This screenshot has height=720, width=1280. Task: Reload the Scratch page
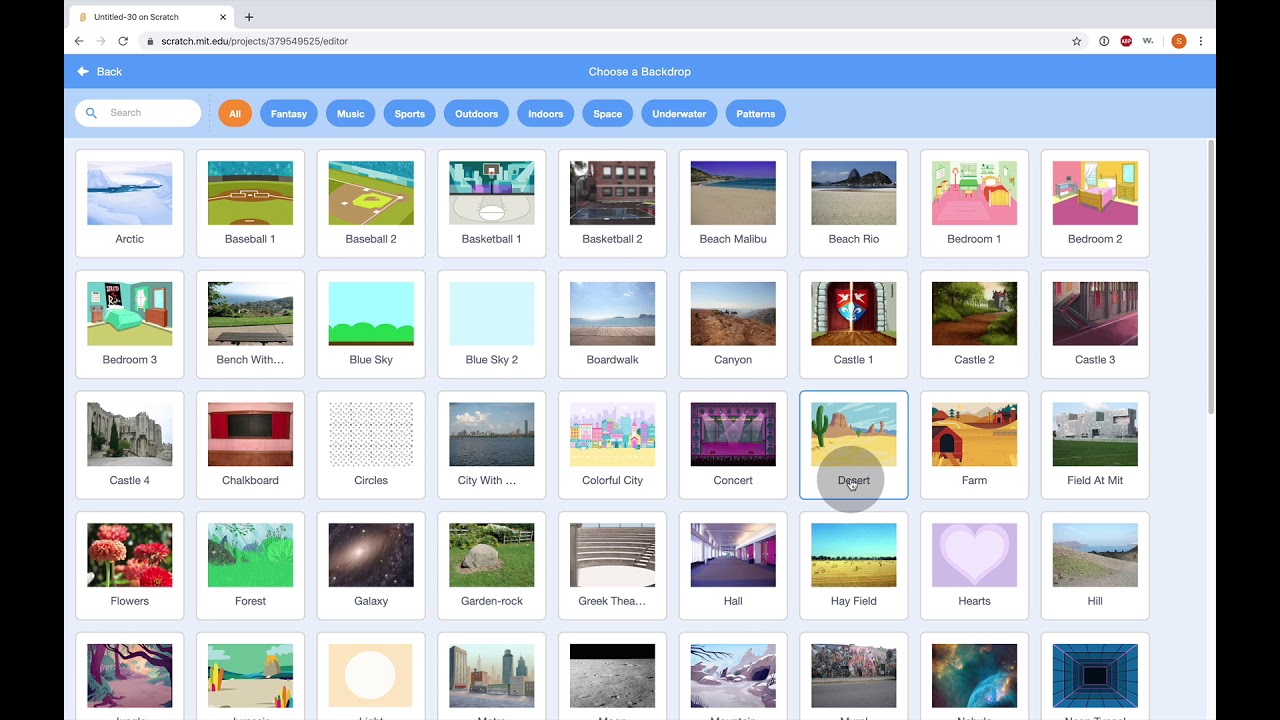click(x=123, y=41)
